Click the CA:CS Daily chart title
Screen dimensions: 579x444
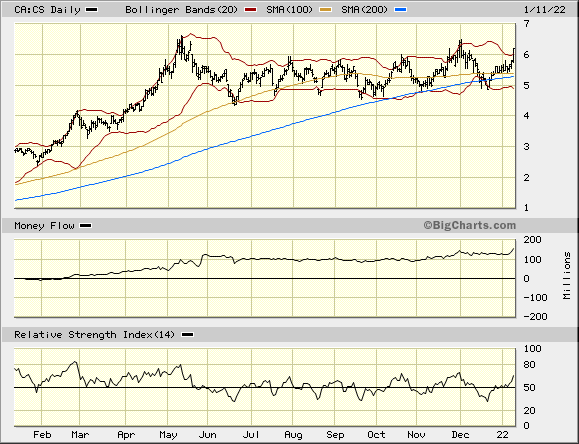pos(47,10)
